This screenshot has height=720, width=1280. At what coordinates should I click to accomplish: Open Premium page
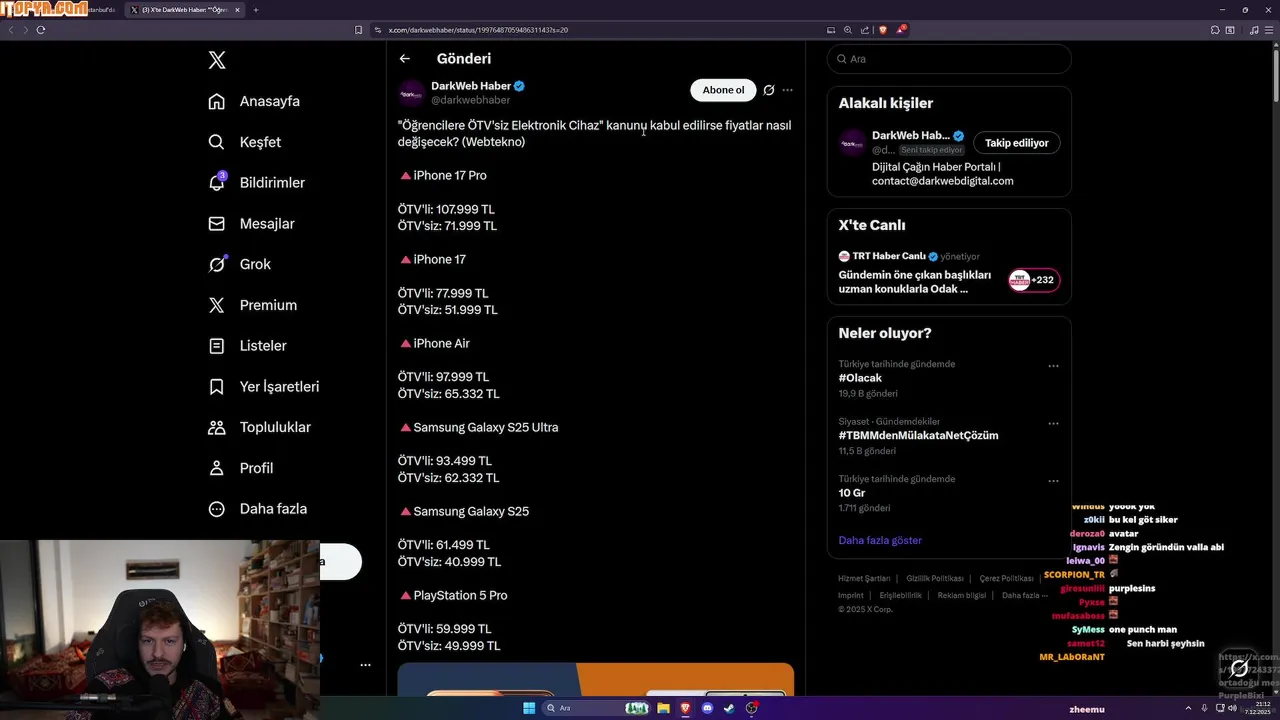point(252,305)
